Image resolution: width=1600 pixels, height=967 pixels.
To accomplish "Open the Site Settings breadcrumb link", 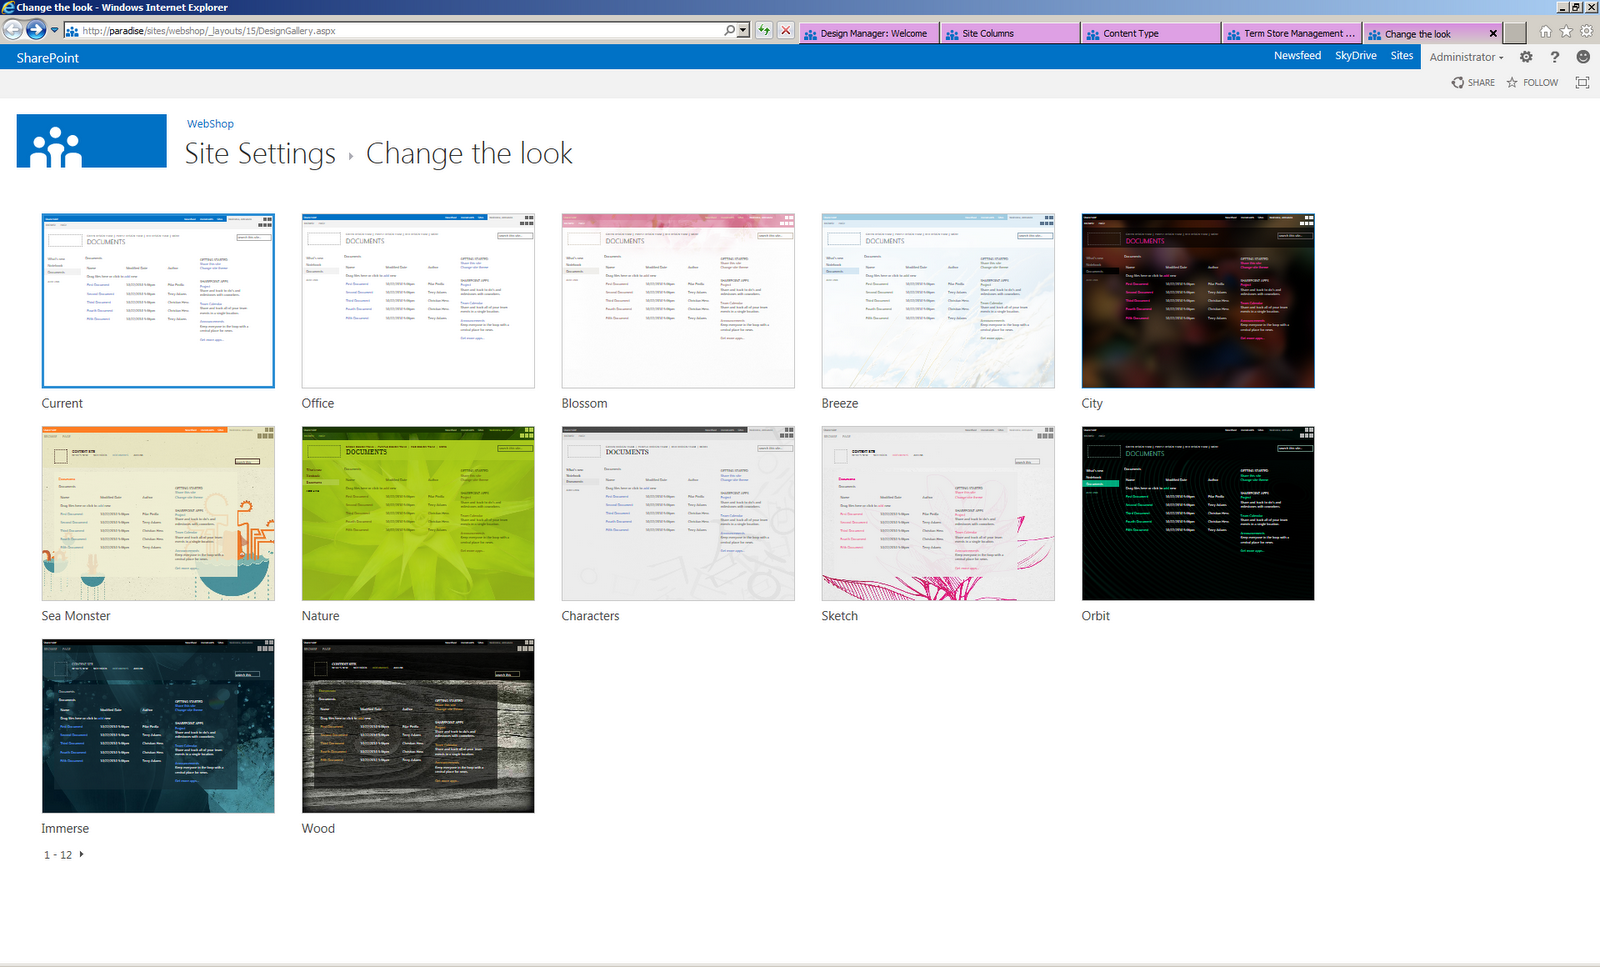I will pos(259,154).
